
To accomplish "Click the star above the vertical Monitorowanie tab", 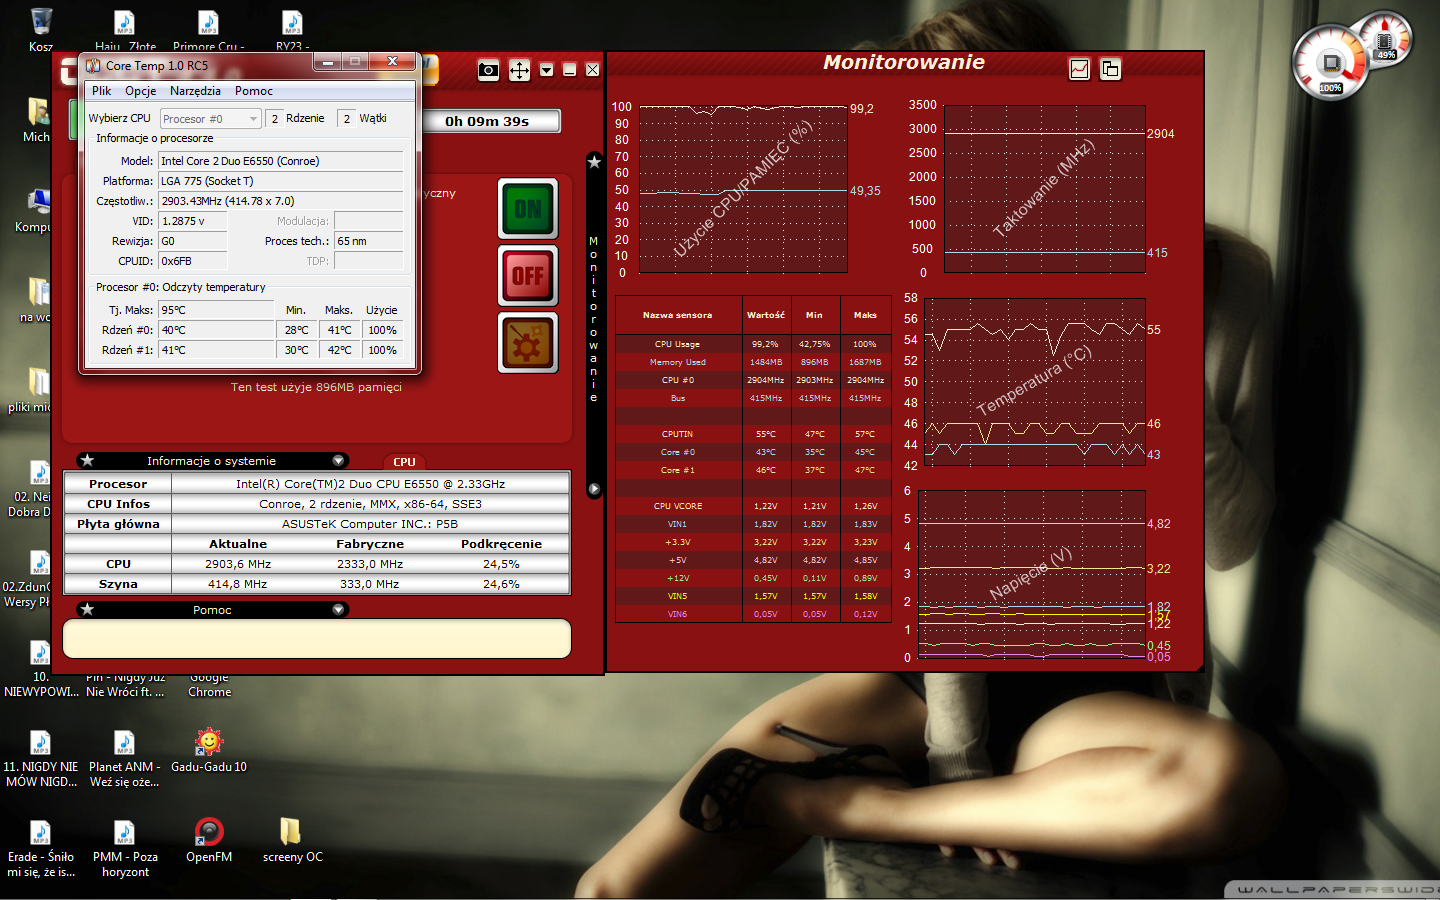I will [x=594, y=161].
